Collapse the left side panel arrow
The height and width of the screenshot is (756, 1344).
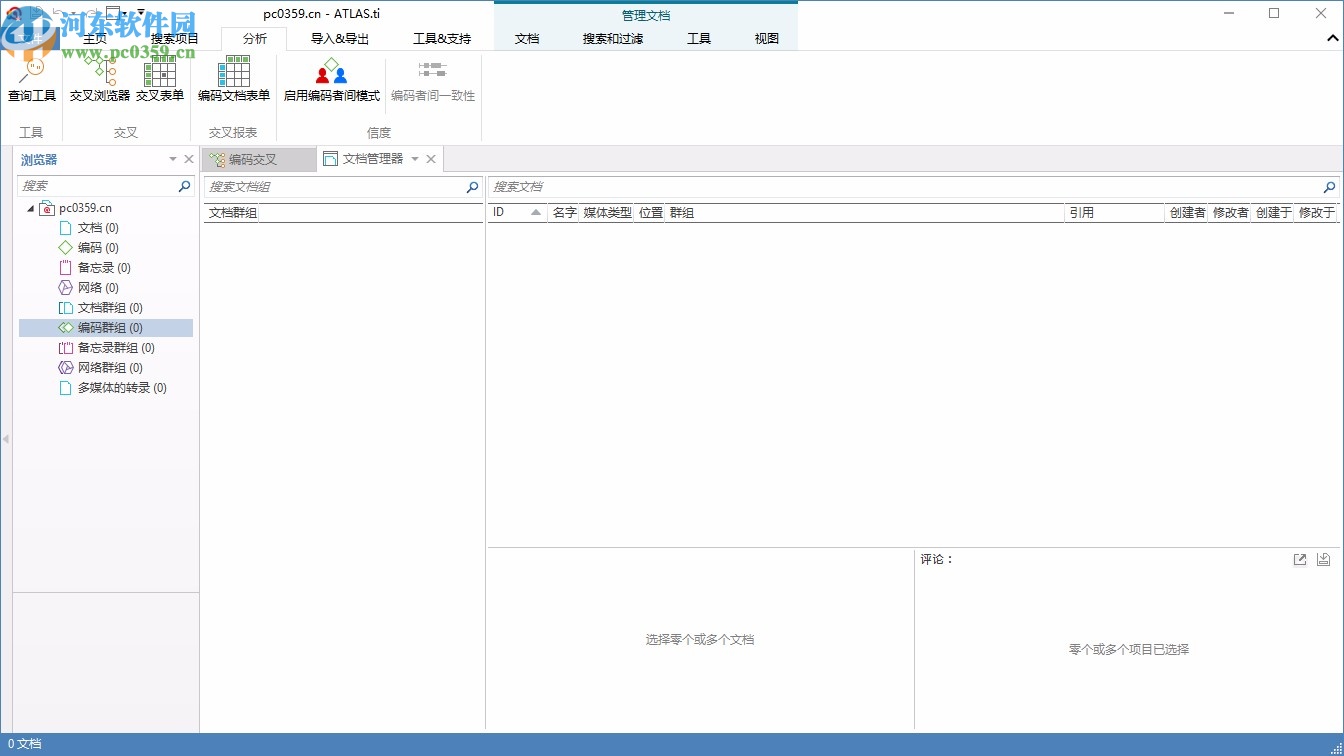[x=5, y=439]
